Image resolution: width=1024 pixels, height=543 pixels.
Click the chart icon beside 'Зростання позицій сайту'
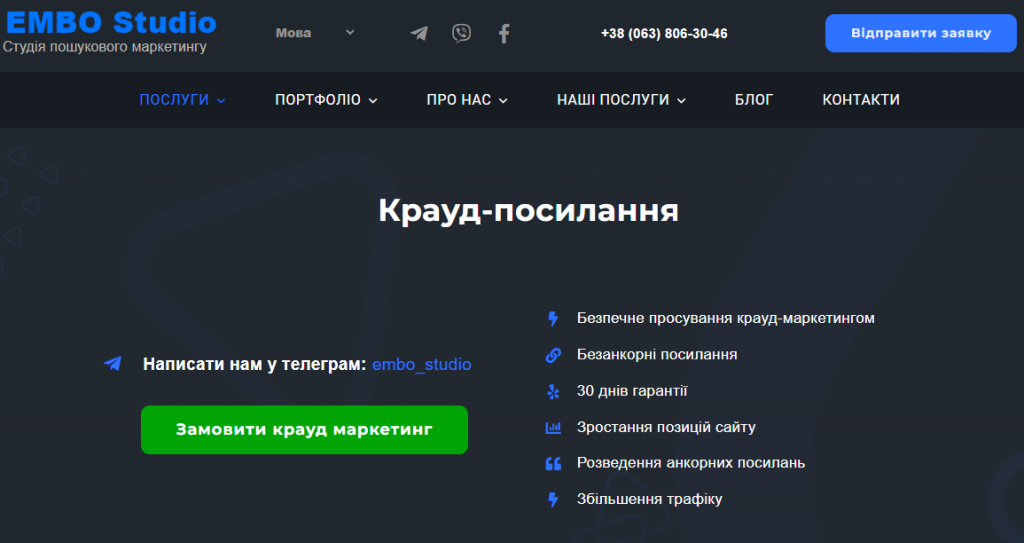click(553, 427)
